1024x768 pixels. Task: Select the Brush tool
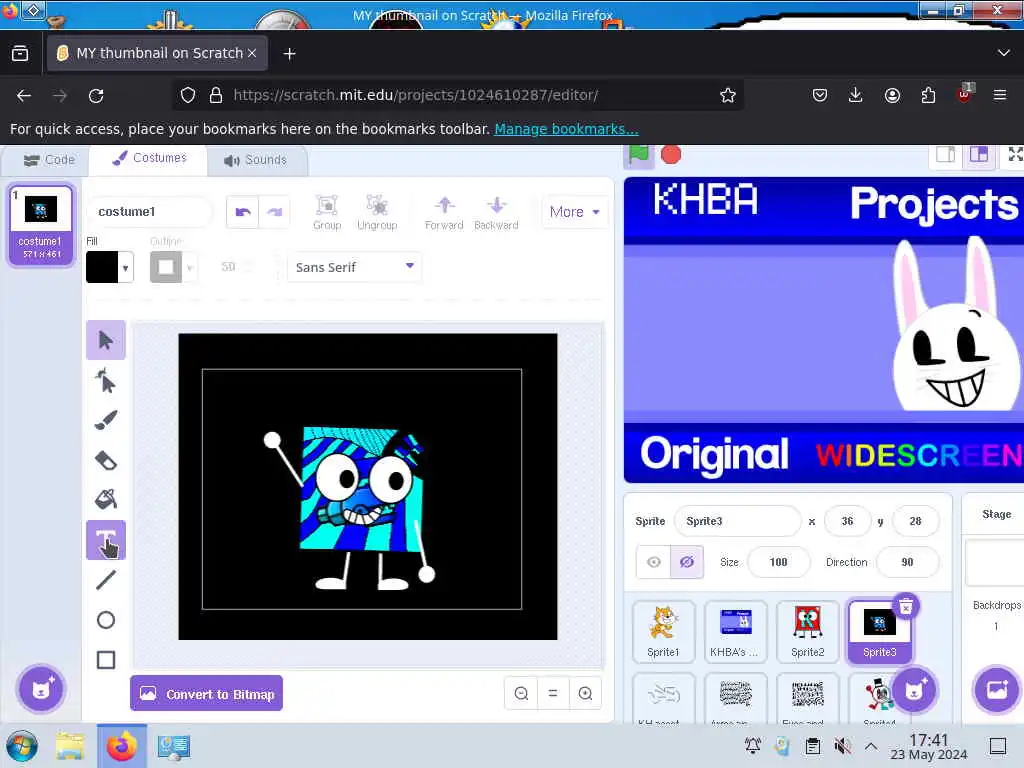coord(106,420)
